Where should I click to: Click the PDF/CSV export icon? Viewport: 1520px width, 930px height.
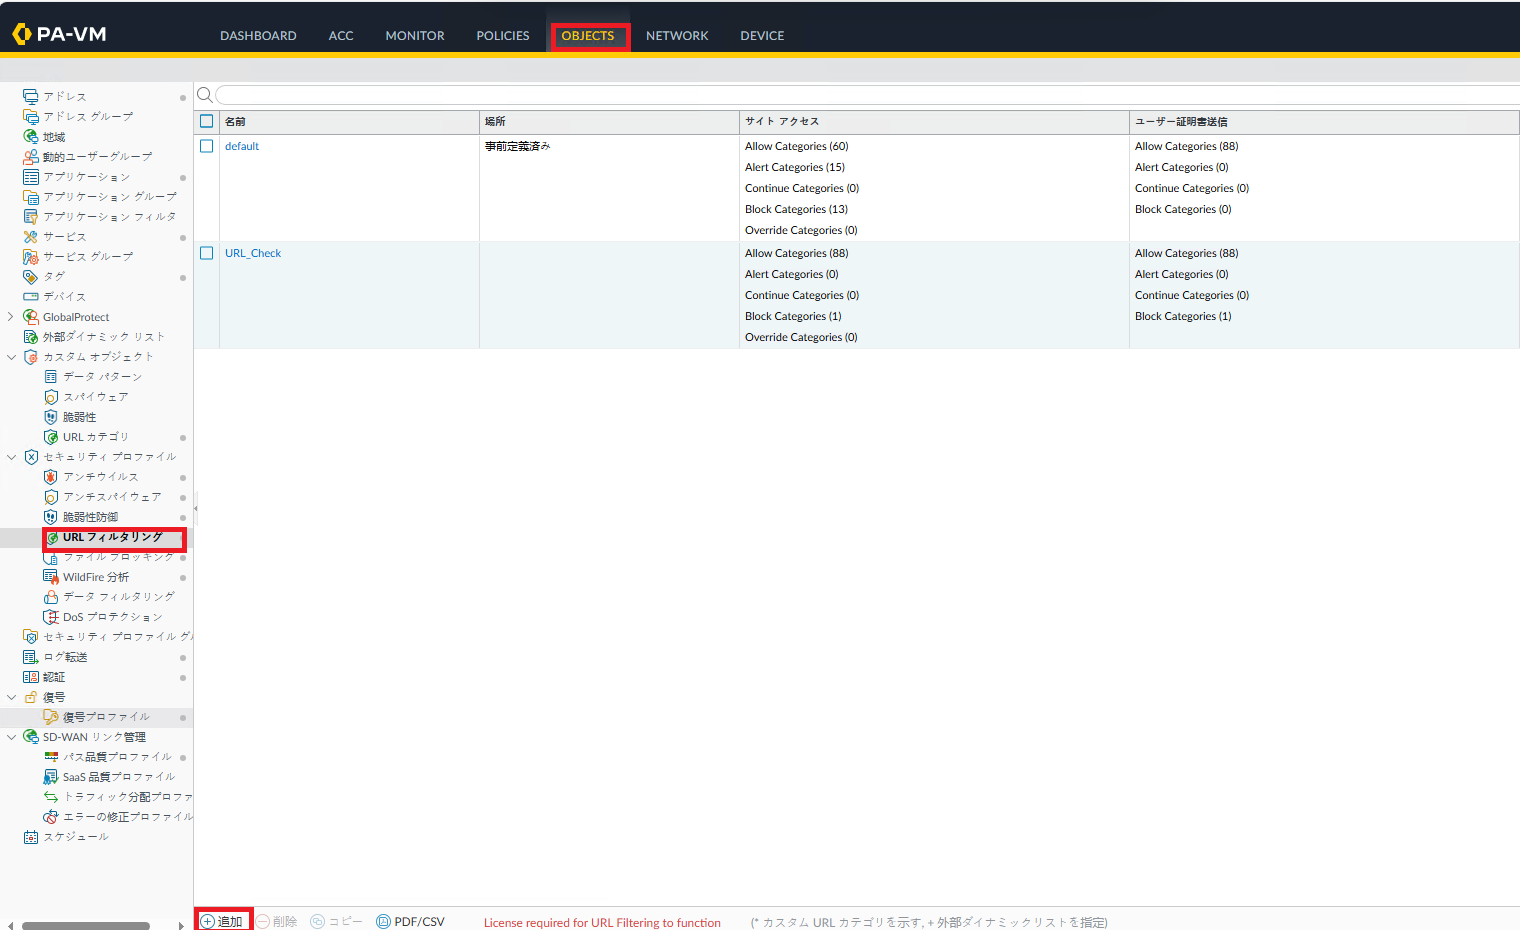(x=383, y=922)
